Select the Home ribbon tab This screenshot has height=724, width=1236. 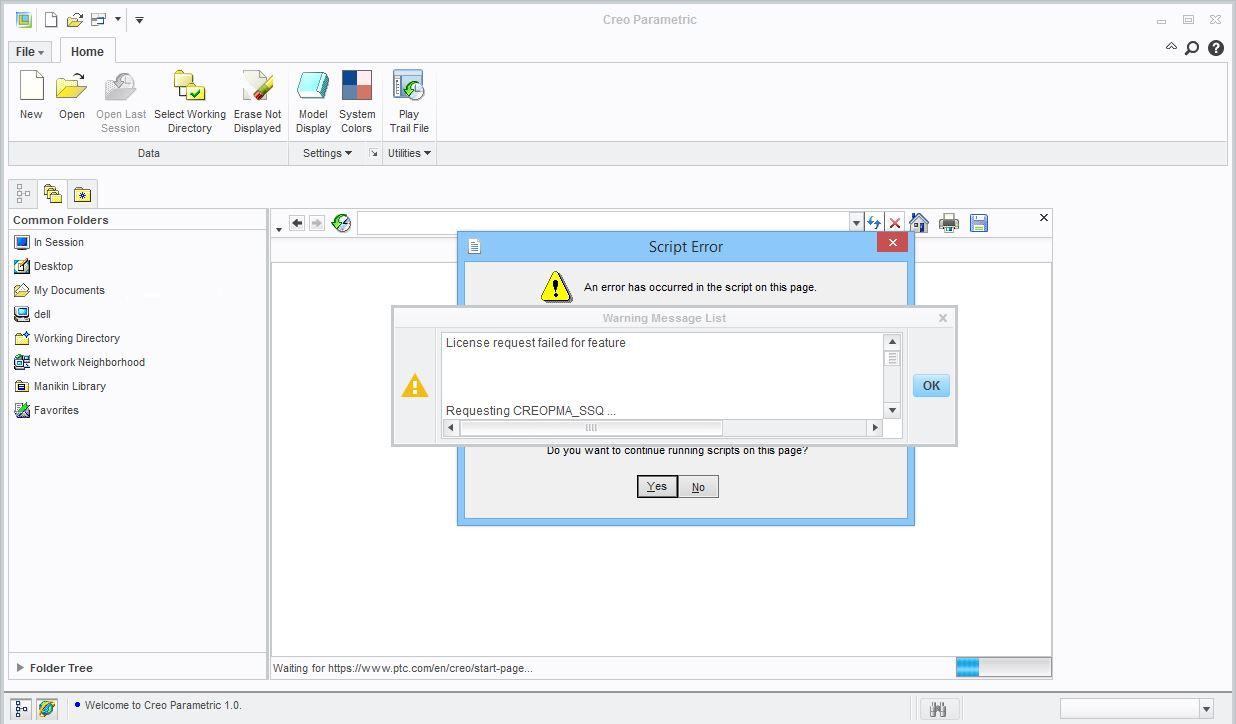pyautogui.click(x=87, y=51)
